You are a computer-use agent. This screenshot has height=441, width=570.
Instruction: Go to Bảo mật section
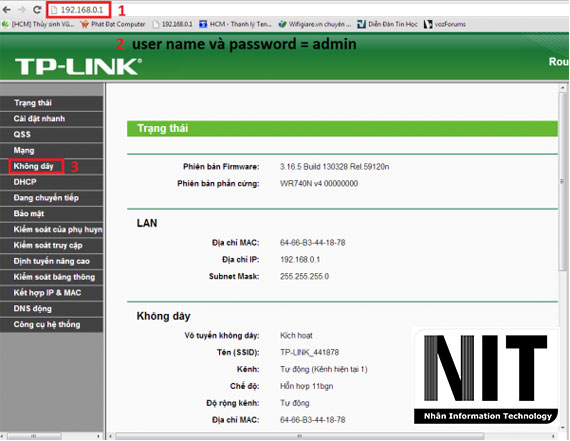click(51, 214)
